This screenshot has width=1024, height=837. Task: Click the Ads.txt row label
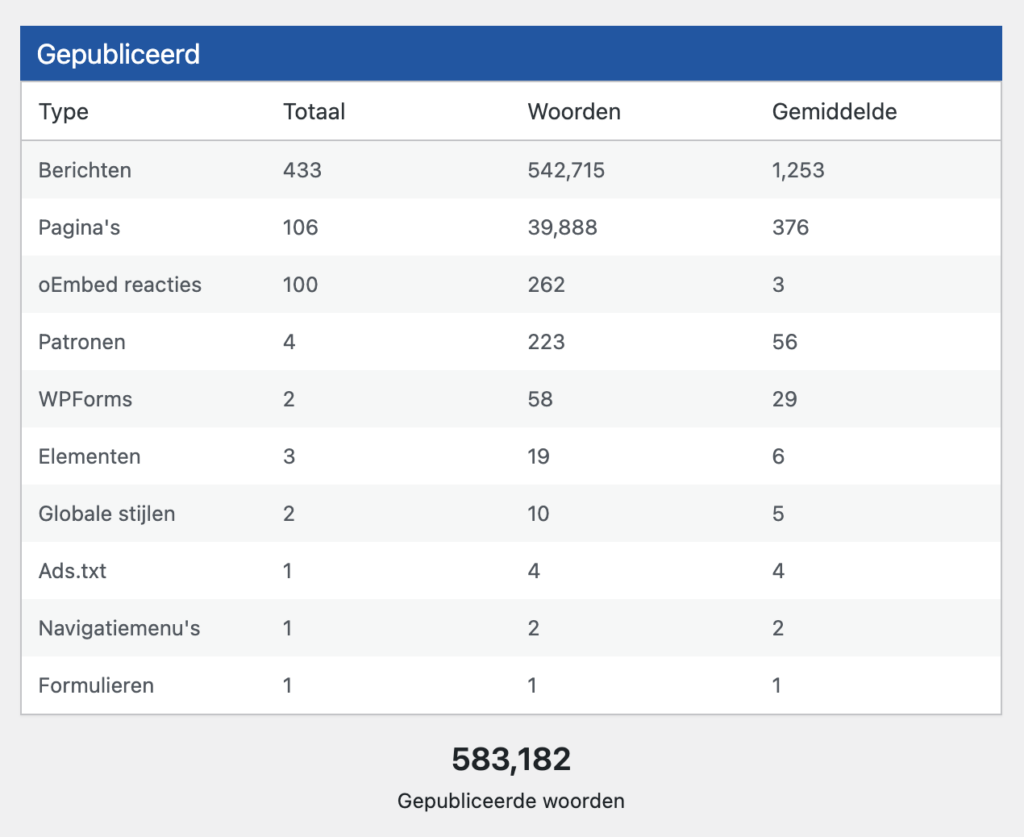[x=72, y=571]
